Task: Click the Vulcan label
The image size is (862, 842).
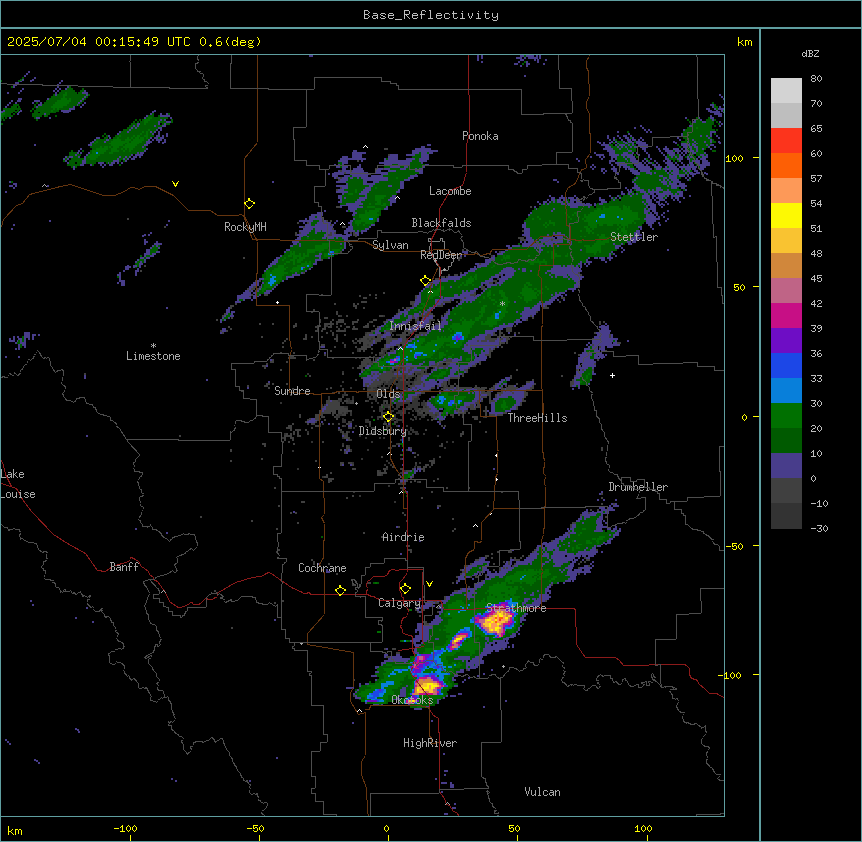Action: [x=543, y=792]
